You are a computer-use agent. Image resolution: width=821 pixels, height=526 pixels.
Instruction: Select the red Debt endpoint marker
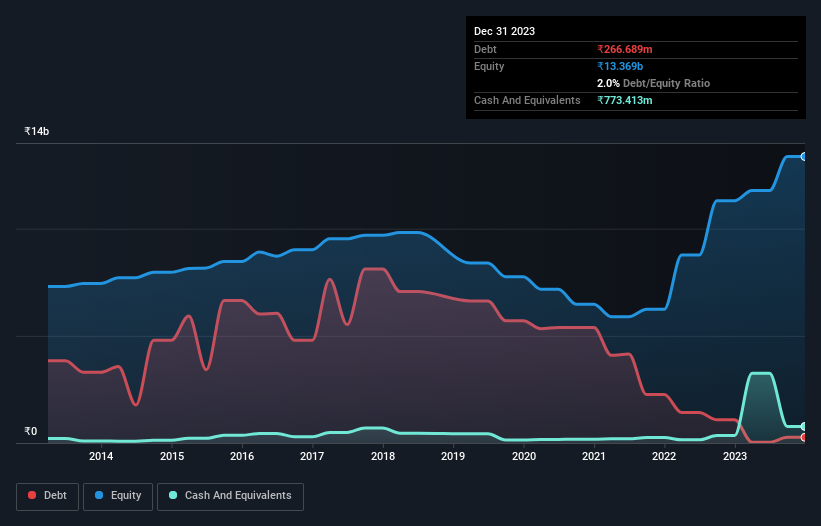[x=804, y=437]
